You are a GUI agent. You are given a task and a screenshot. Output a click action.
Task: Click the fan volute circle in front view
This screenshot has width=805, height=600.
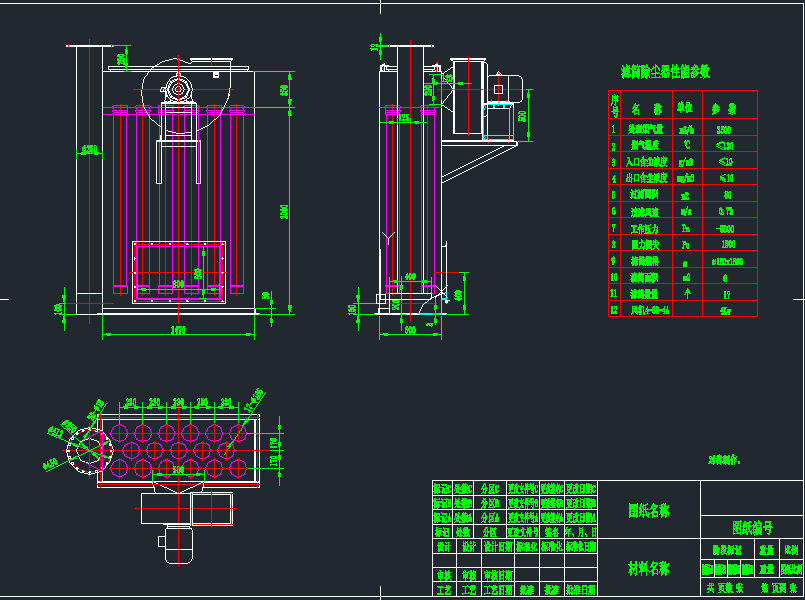pos(179,89)
